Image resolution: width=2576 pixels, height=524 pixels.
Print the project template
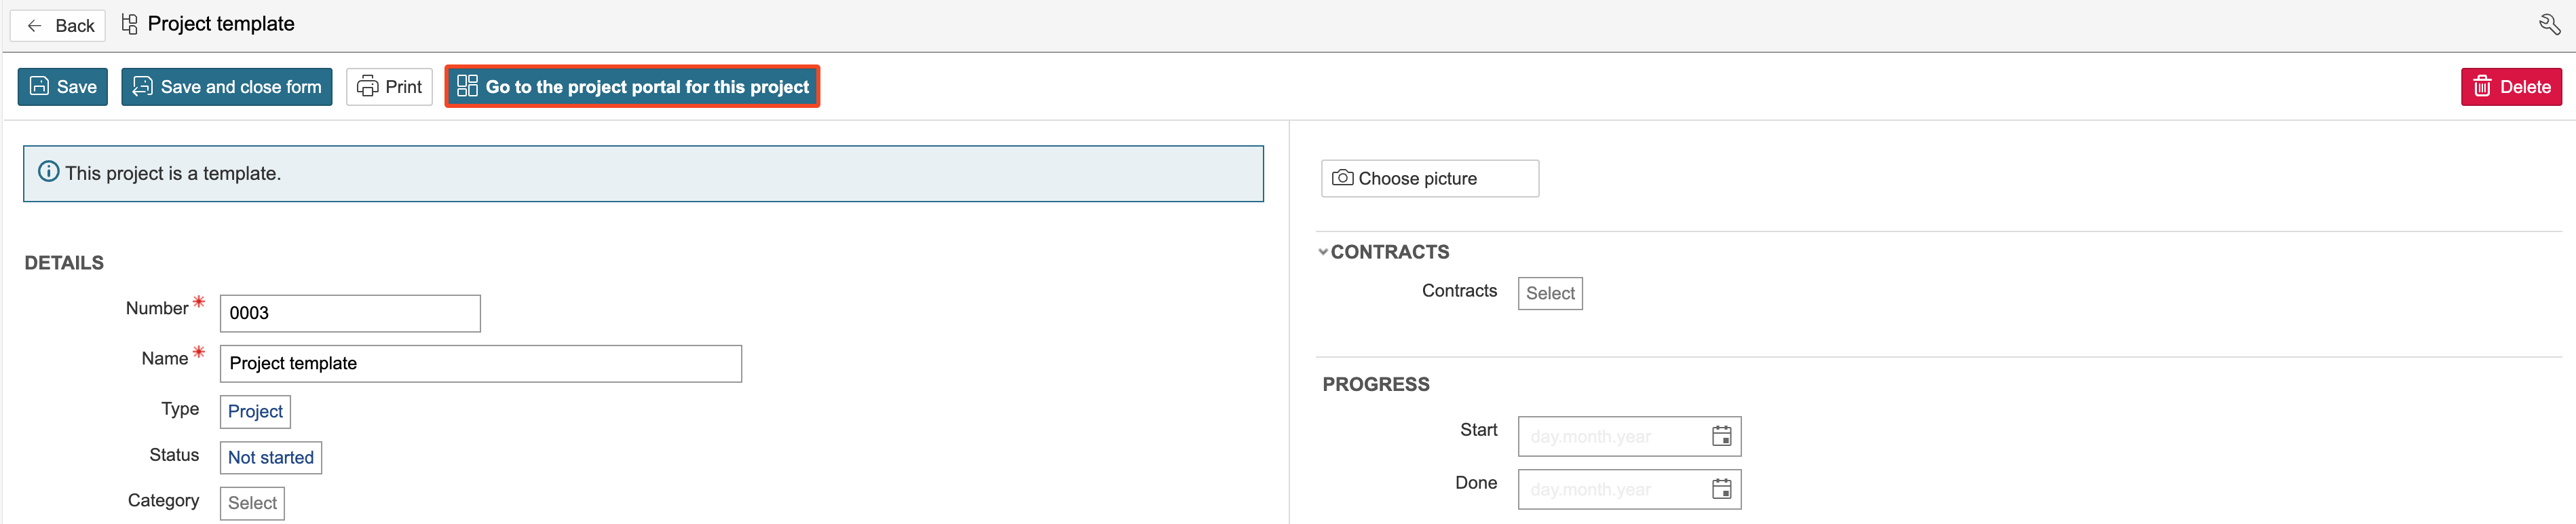[389, 87]
